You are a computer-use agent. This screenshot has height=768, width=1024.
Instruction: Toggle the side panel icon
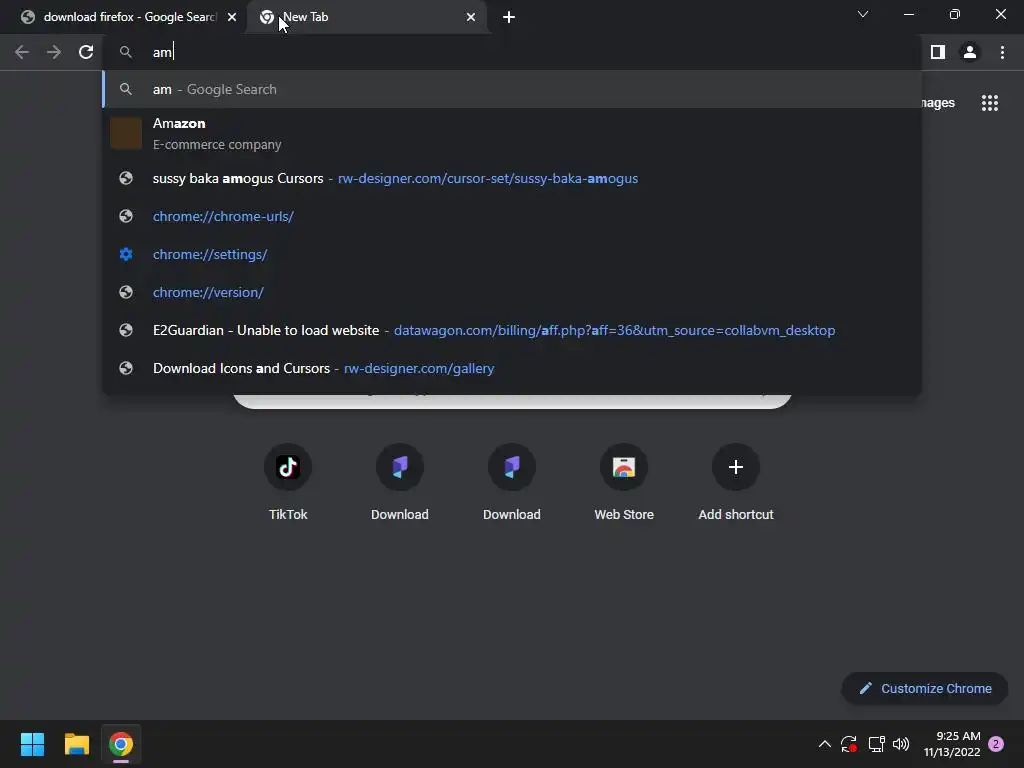coord(938,52)
